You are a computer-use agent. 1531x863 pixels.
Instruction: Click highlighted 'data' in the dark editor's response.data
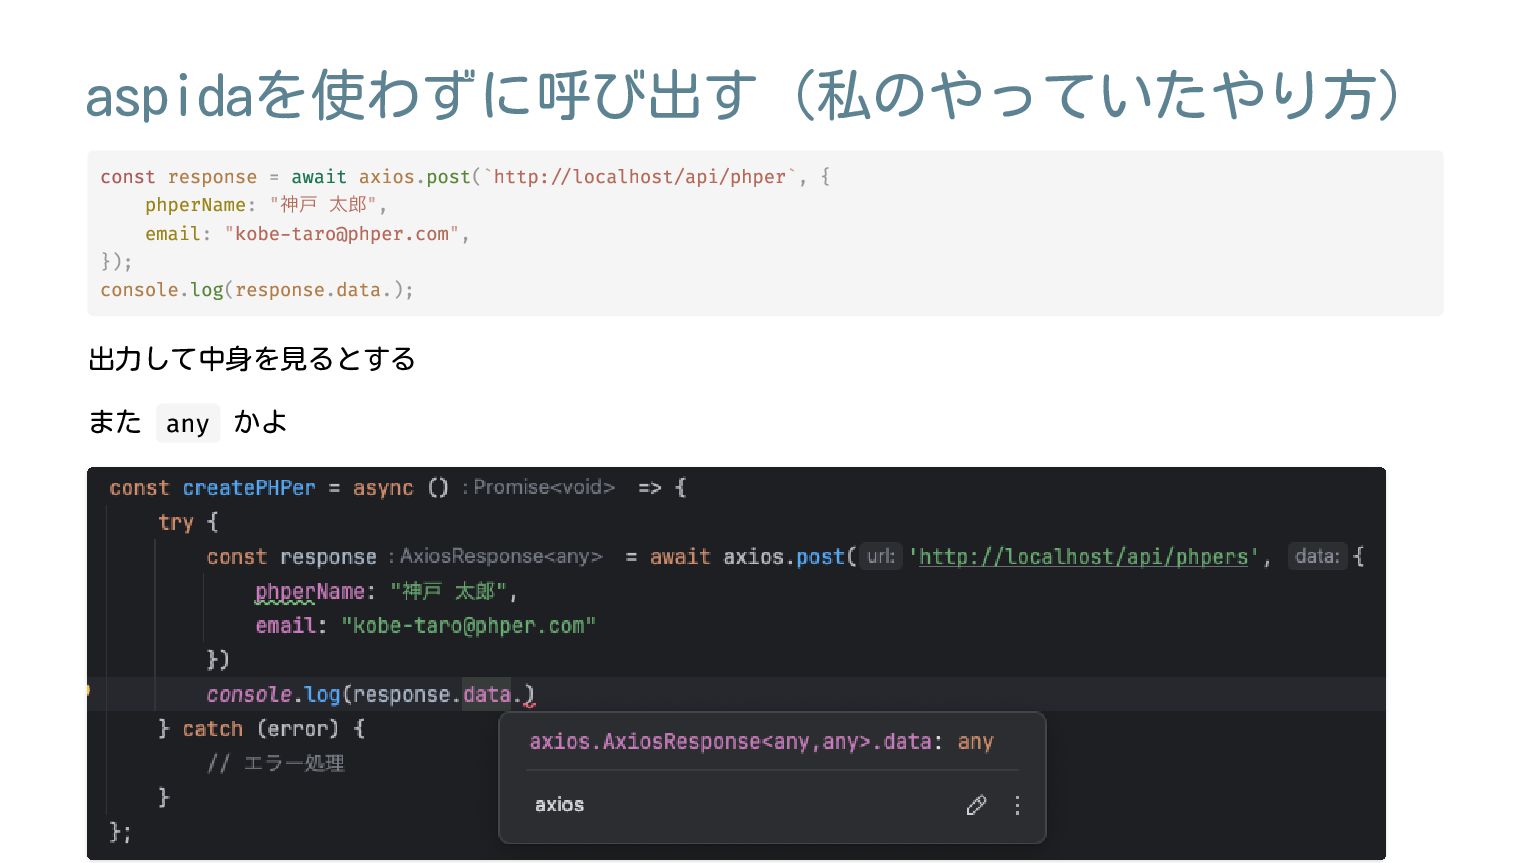[x=487, y=694]
